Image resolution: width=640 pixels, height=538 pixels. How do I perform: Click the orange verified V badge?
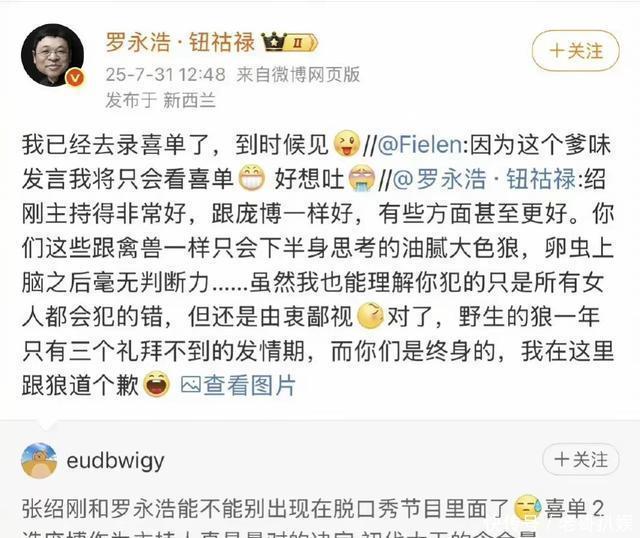tap(75, 78)
